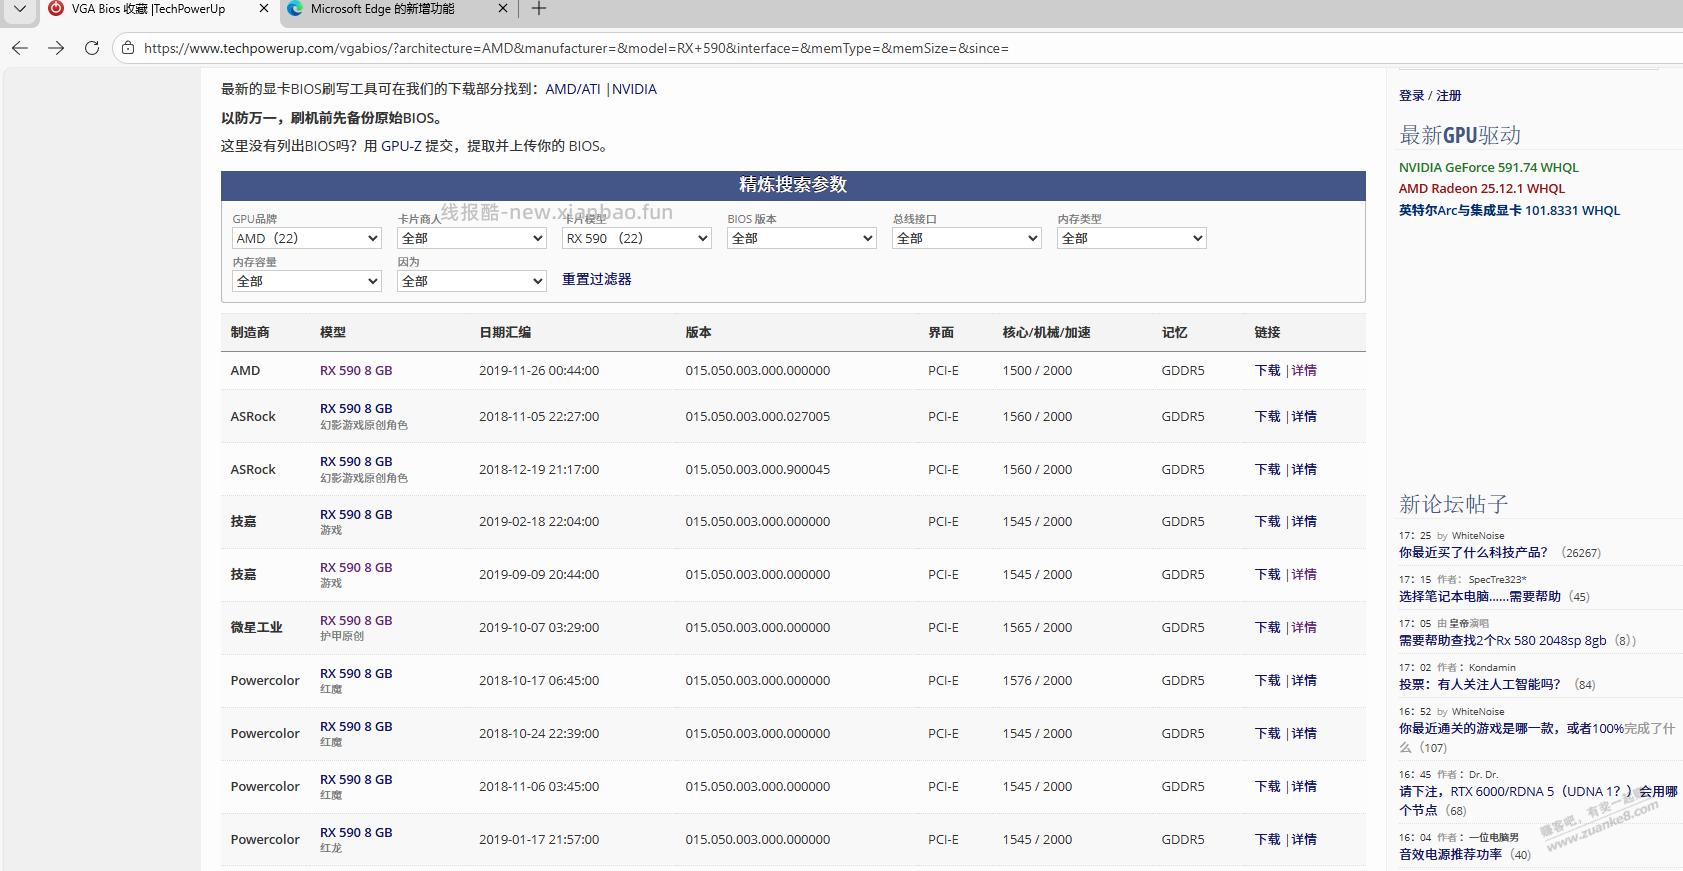Open the RX 590 (22) model dropdown

point(636,238)
